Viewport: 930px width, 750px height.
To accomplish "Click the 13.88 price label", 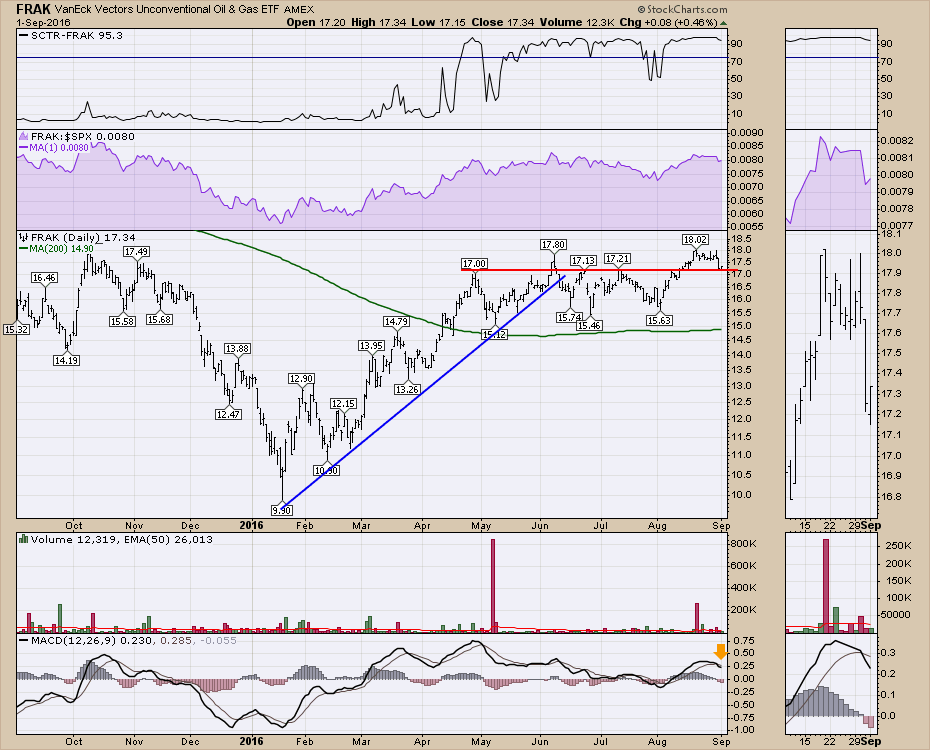I will tap(237, 349).
